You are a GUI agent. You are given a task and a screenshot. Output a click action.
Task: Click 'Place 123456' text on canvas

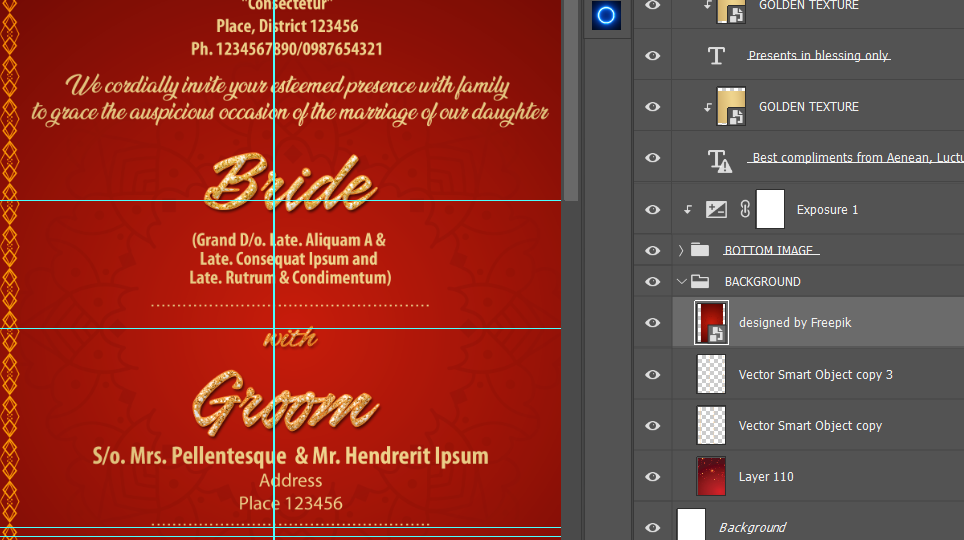tap(291, 504)
